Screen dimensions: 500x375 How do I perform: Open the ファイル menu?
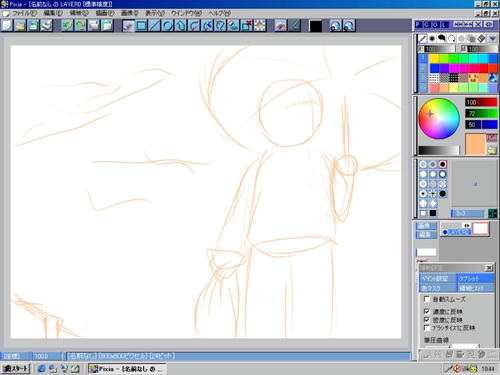24,13
